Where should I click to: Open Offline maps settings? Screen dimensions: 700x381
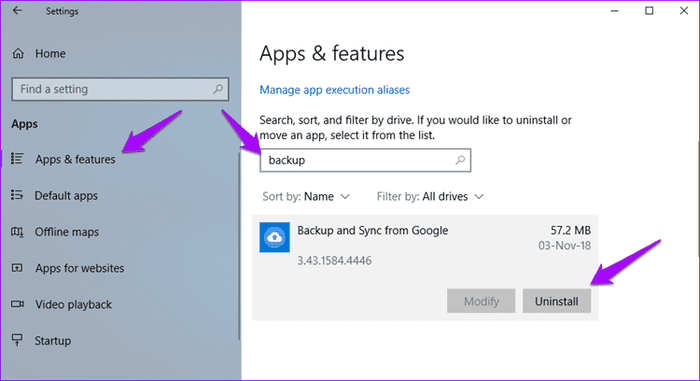click(x=67, y=232)
